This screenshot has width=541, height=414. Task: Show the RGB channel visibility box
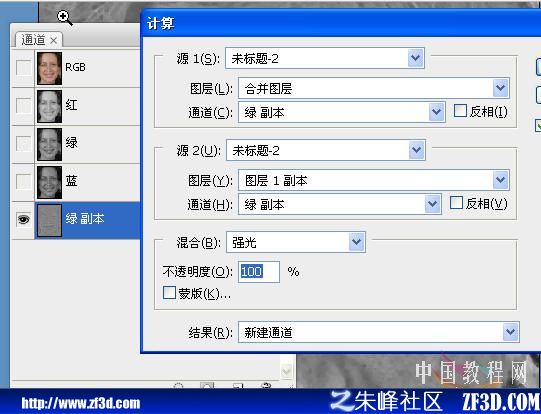coord(23,68)
